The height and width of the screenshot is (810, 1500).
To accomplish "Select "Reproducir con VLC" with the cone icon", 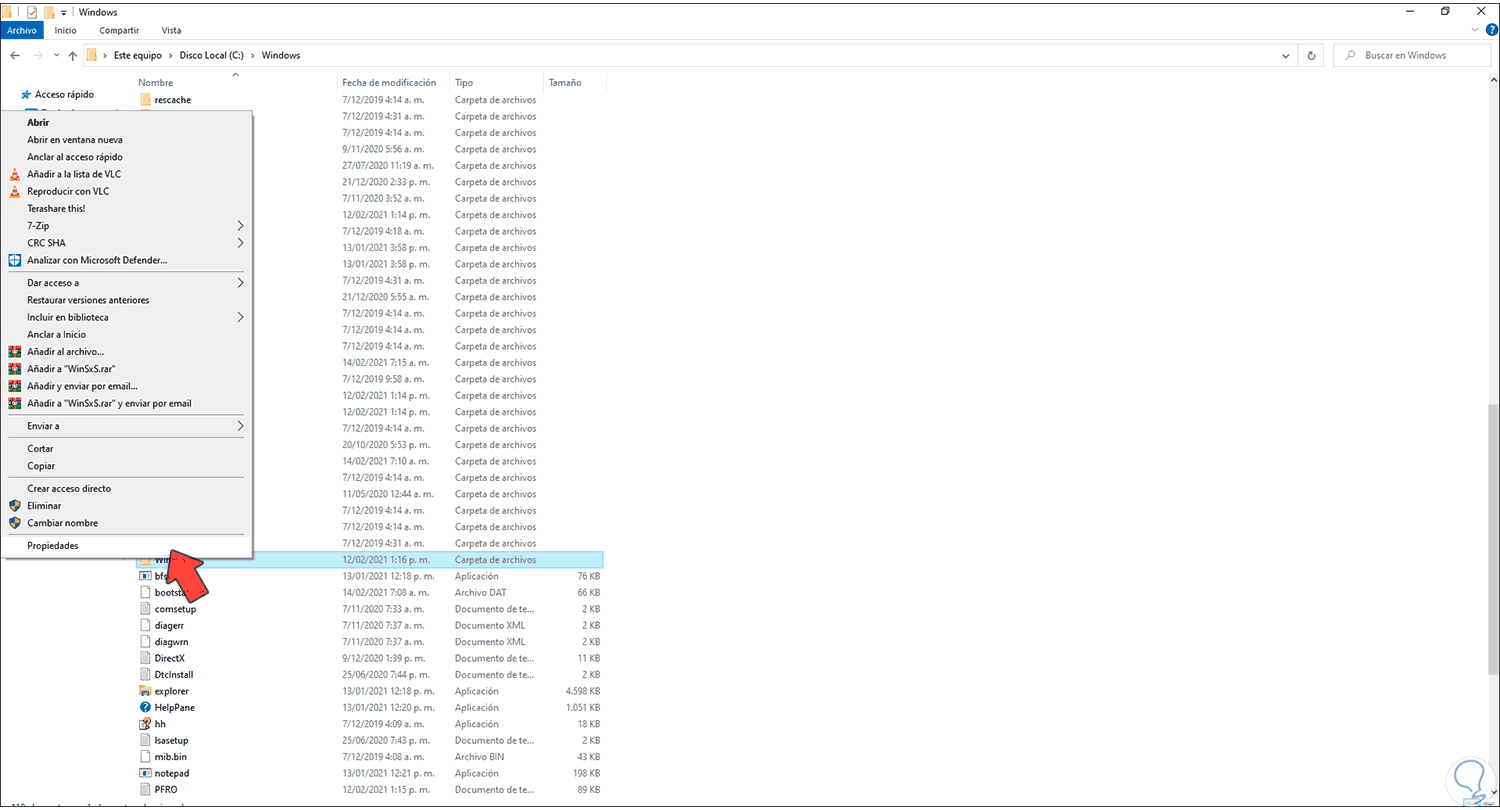I will [x=69, y=191].
